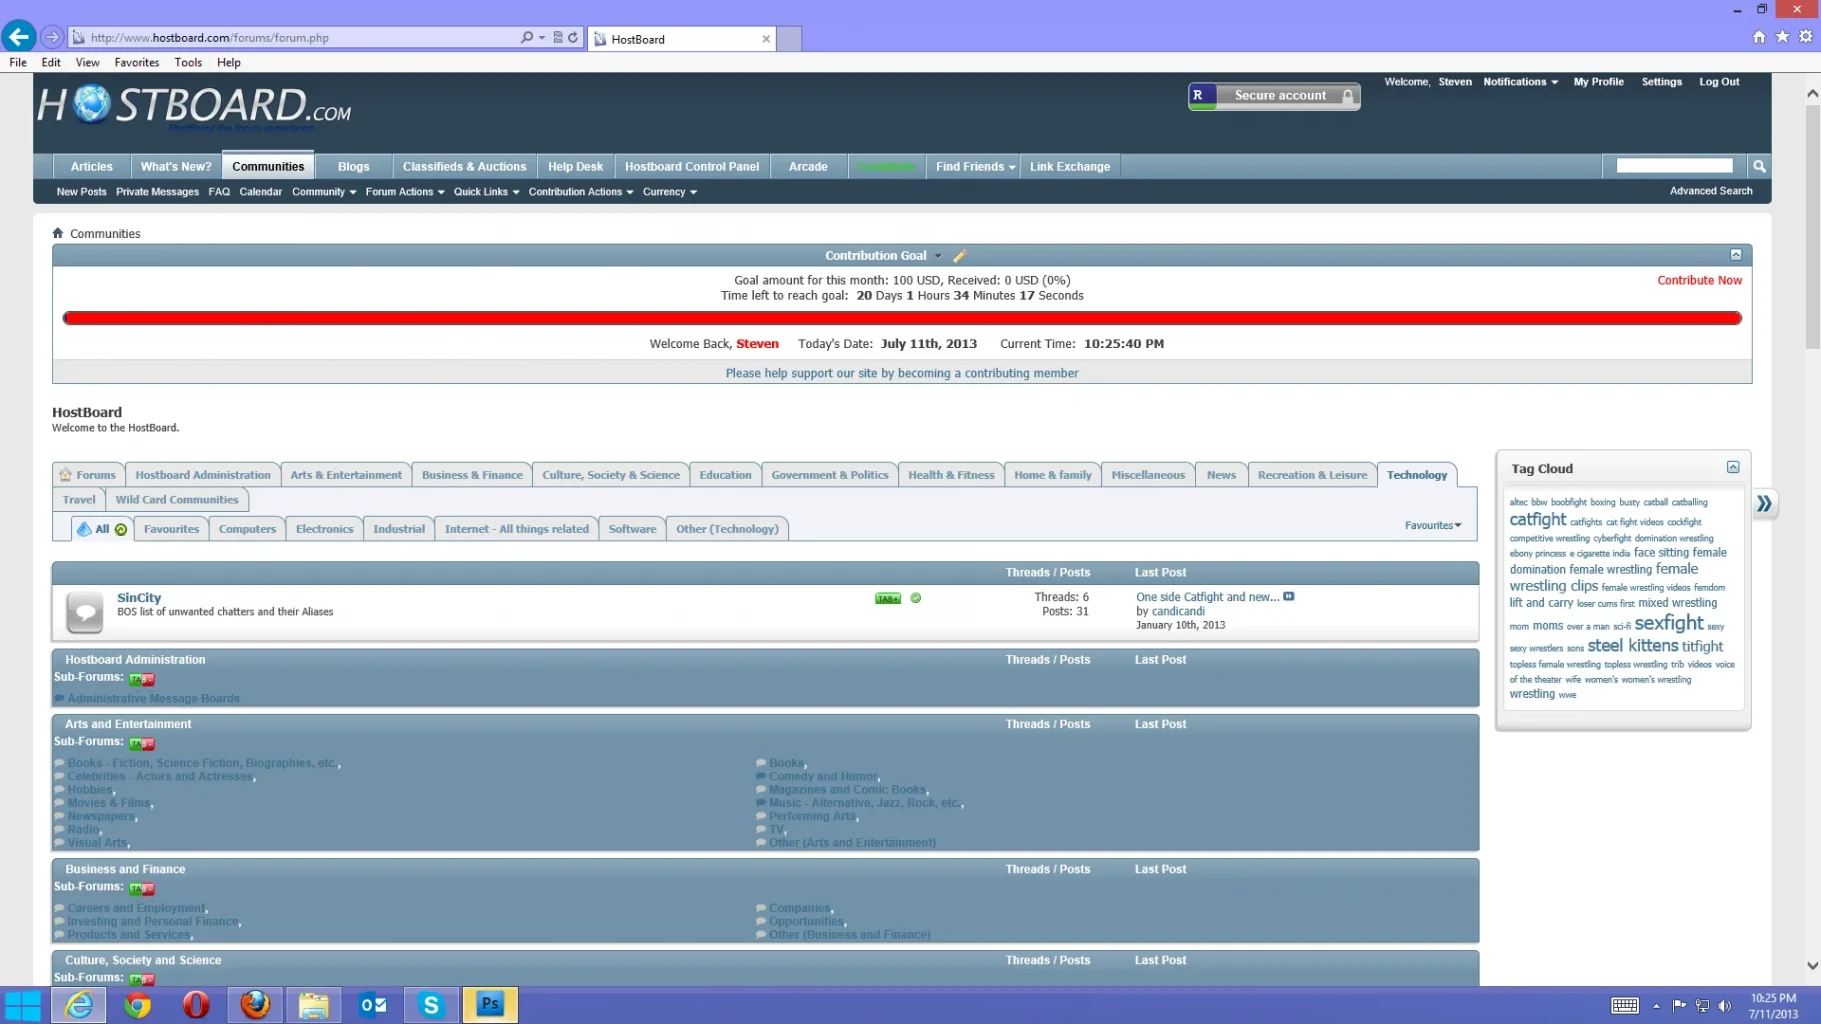1821x1024 pixels.
Task: Toggle TAB badge under Culture, Society and Science
Action: (142, 980)
